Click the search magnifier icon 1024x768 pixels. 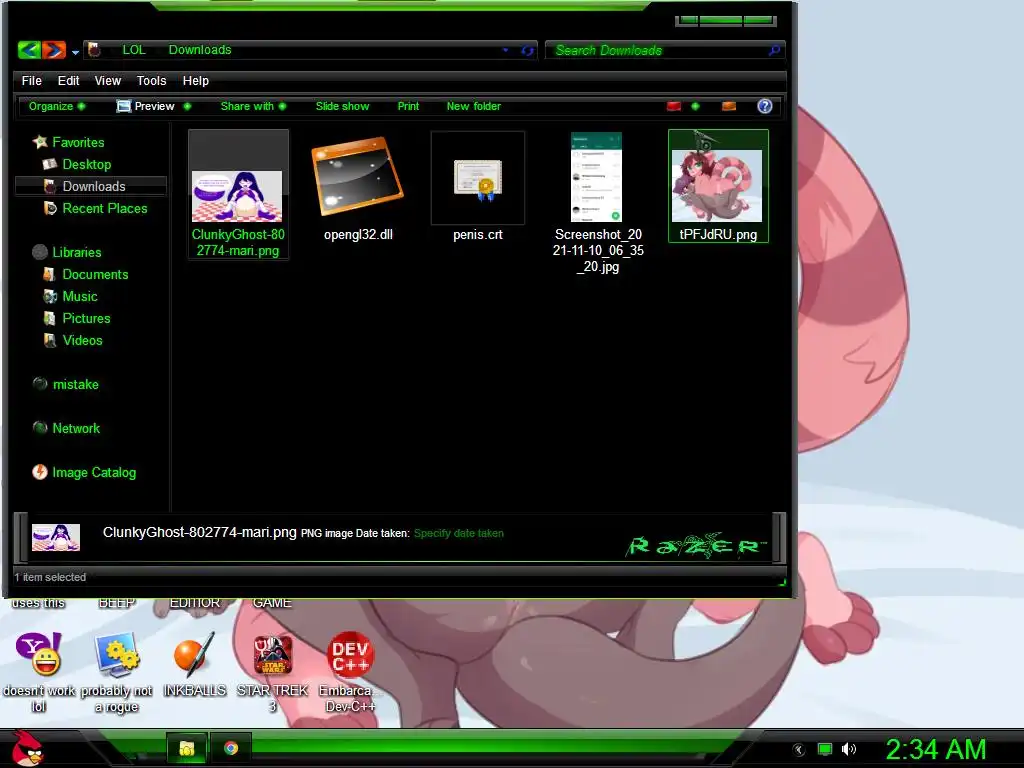tap(775, 50)
